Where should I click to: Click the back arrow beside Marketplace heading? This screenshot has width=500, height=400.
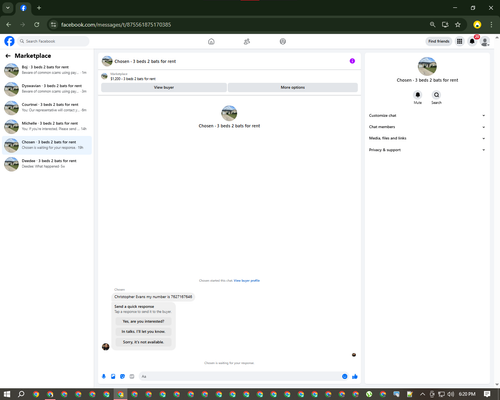(8, 56)
